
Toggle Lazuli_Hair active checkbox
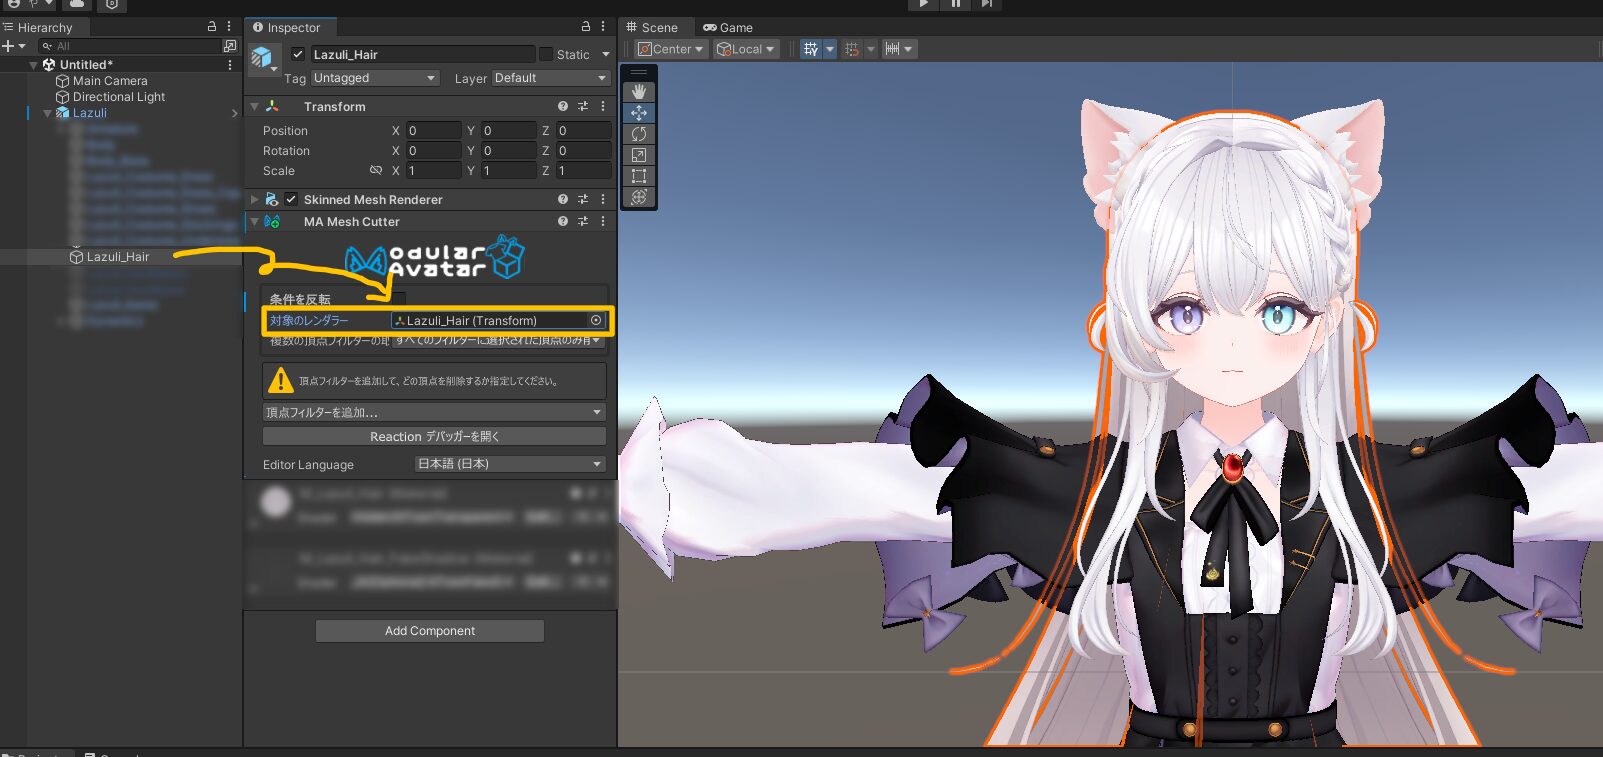click(x=298, y=54)
